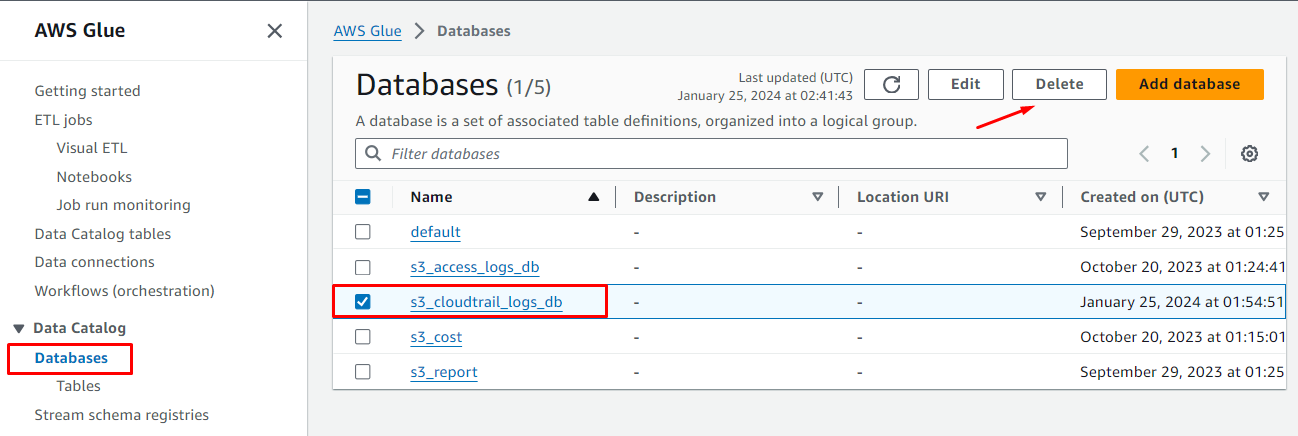1298x436 pixels.
Task: Go to previous page arrow
Action: [1145, 154]
